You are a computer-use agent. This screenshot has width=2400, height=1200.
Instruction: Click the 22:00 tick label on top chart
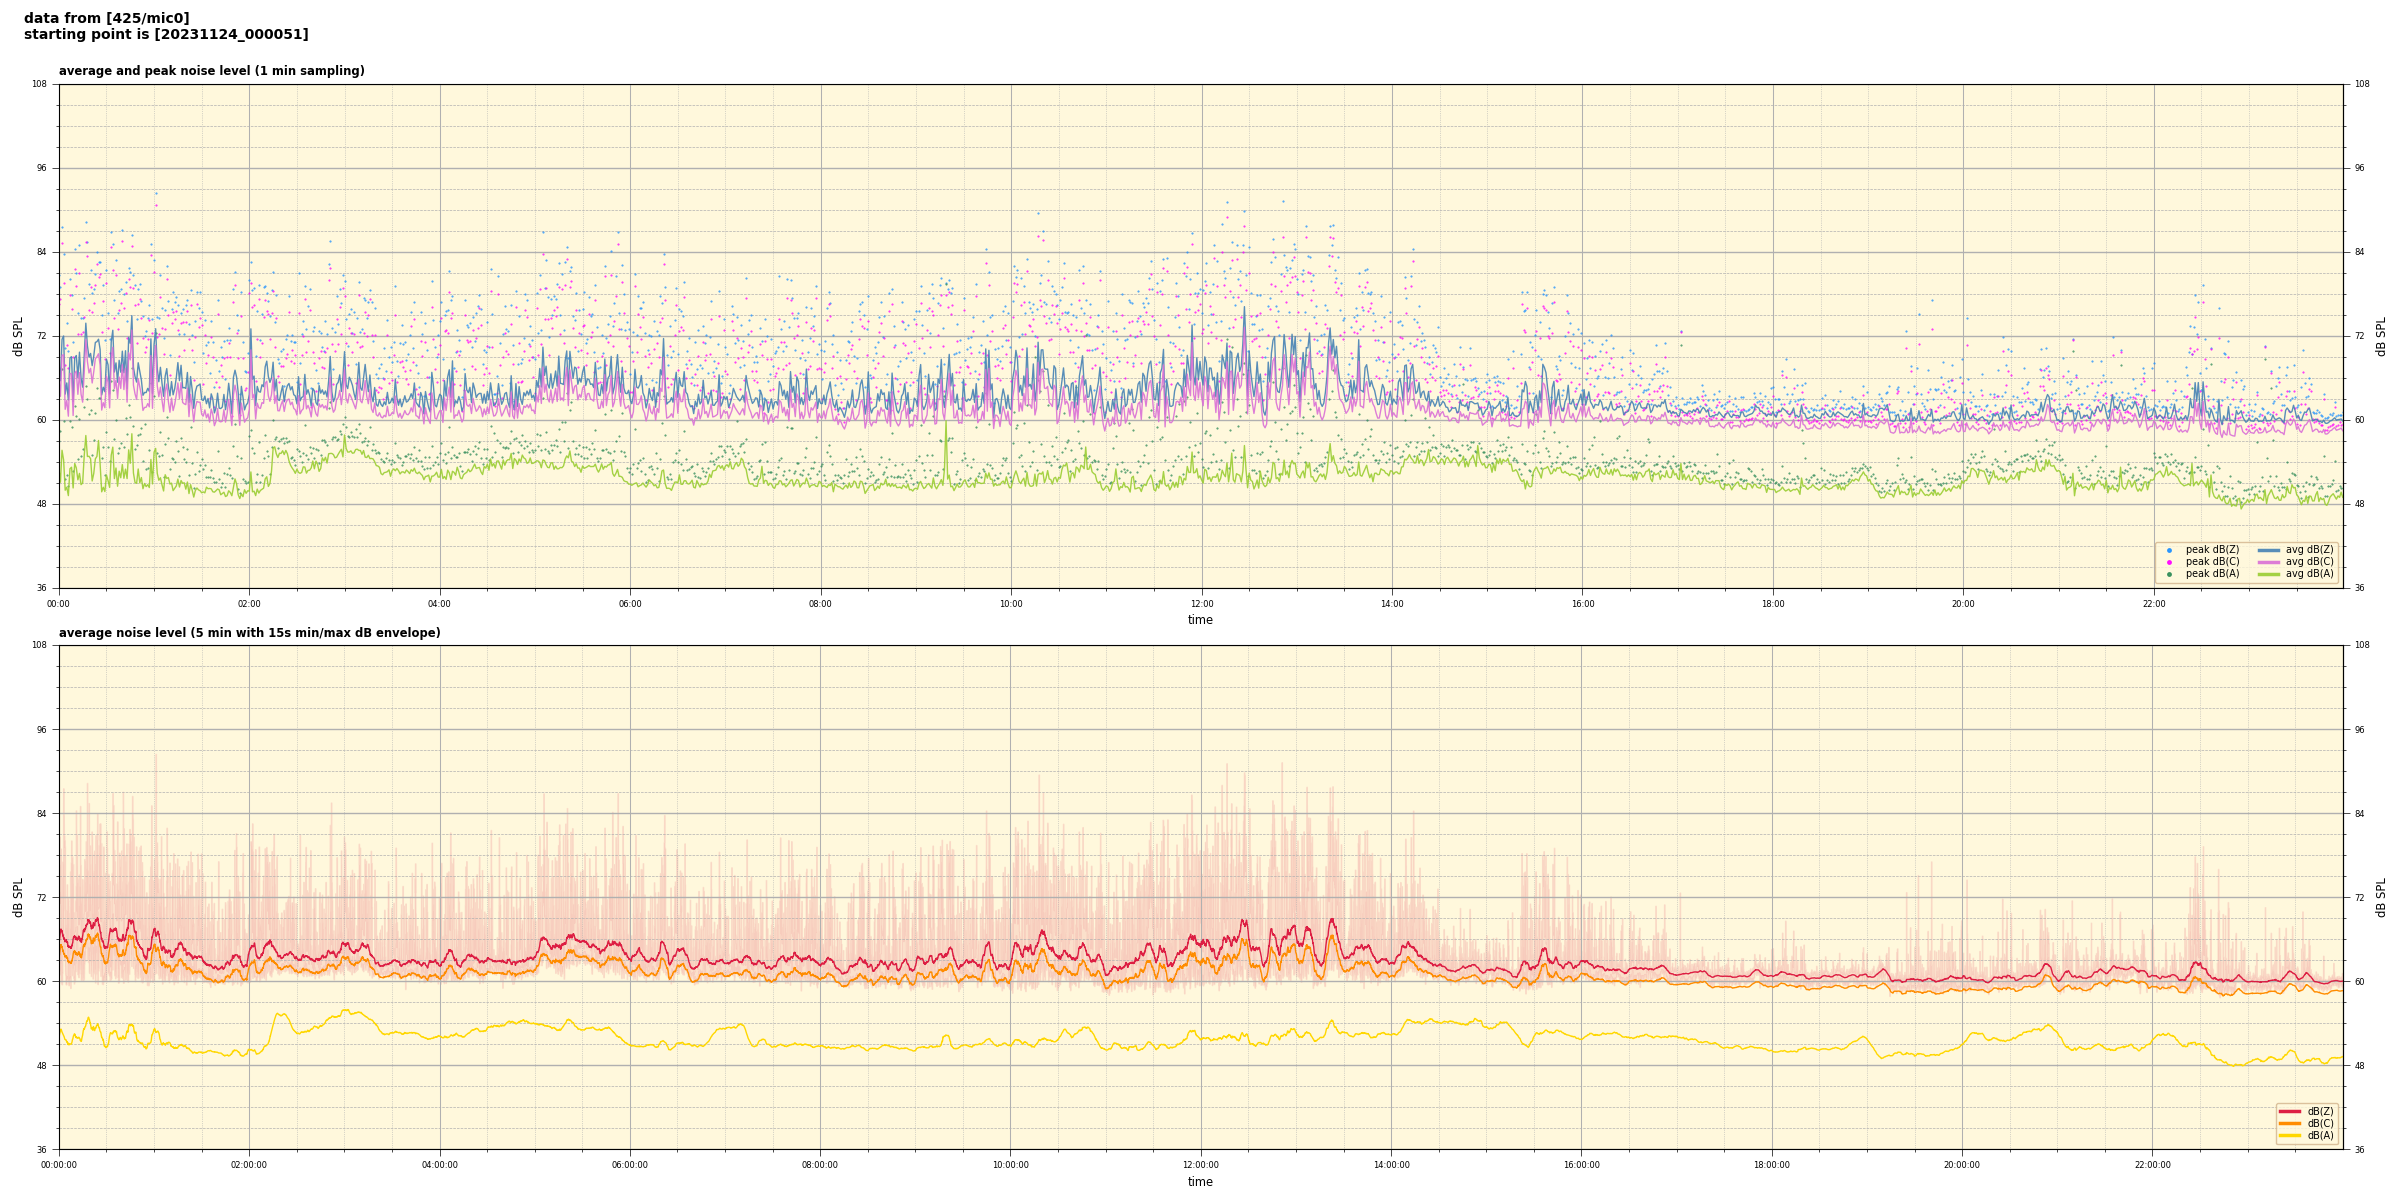pyautogui.click(x=2153, y=604)
